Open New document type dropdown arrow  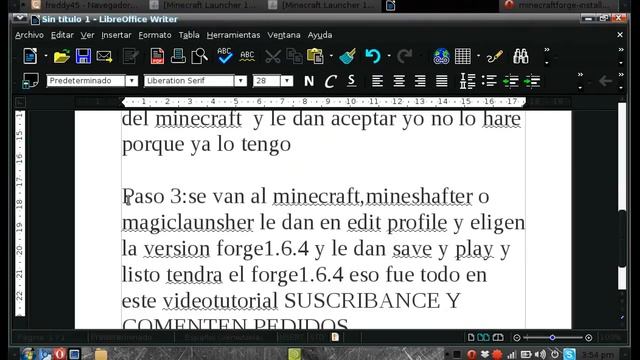46,56
